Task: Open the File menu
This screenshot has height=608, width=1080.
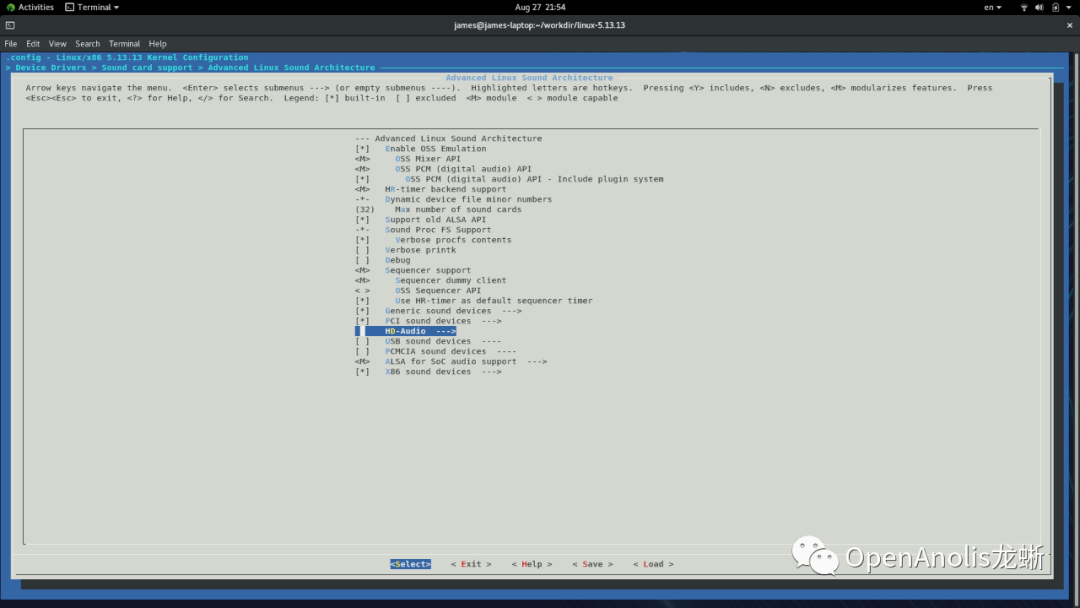Action: point(11,43)
